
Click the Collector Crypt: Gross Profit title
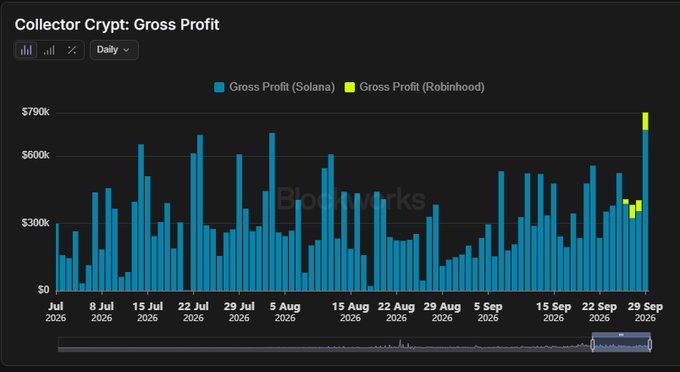pos(117,25)
